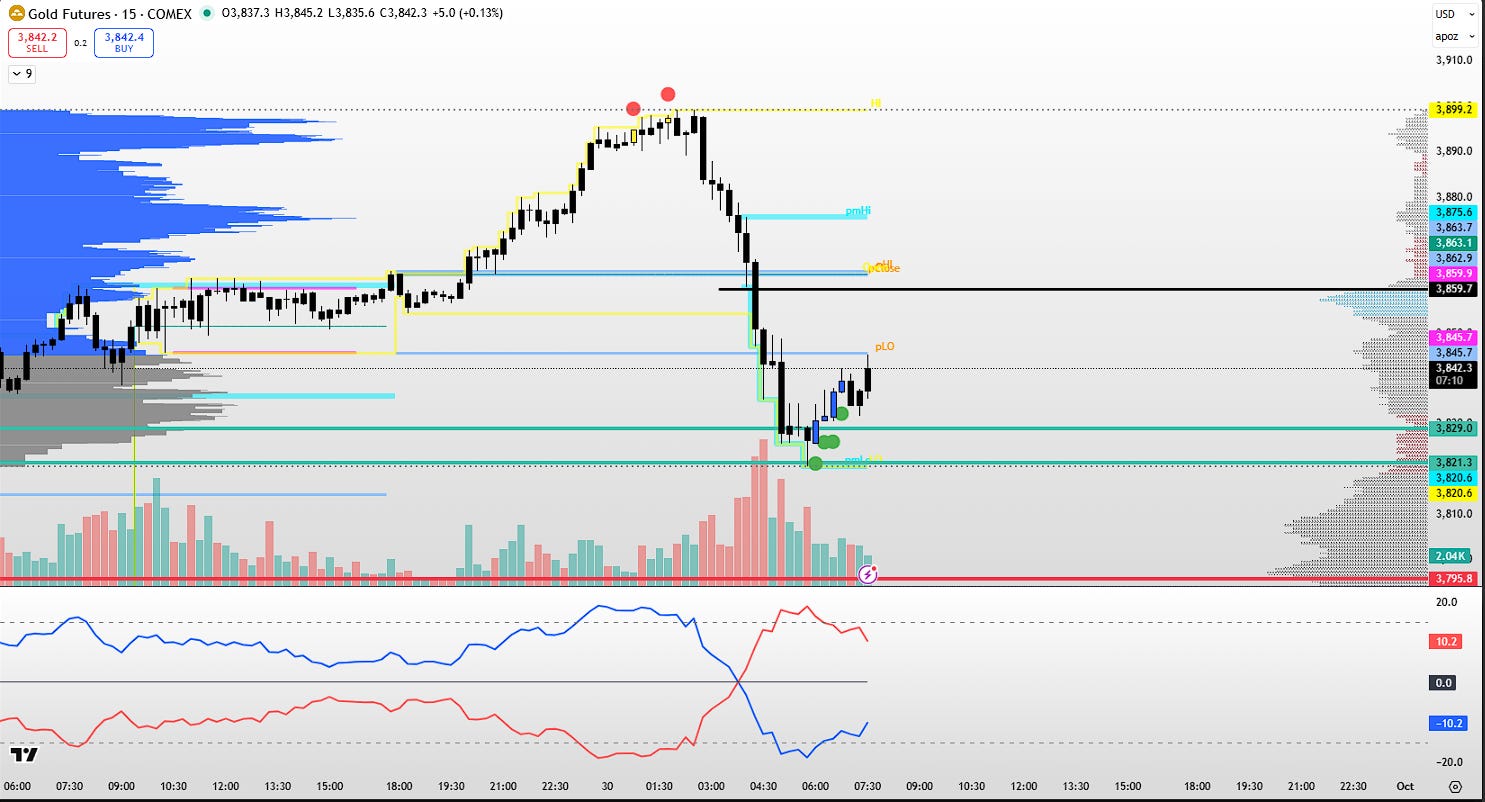Click the cyan 3,875.6 price label
The width and height of the screenshot is (1485, 802).
pyautogui.click(x=1454, y=213)
